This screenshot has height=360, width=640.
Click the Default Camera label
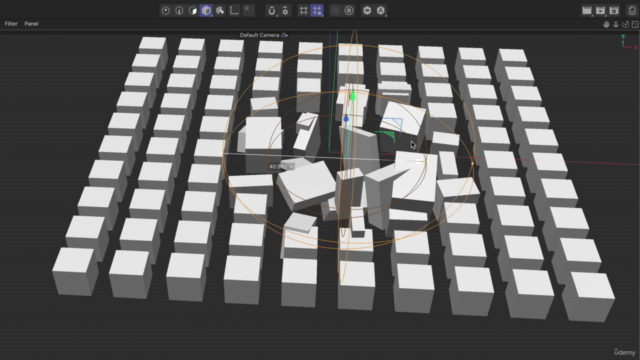(x=260, y=35)
